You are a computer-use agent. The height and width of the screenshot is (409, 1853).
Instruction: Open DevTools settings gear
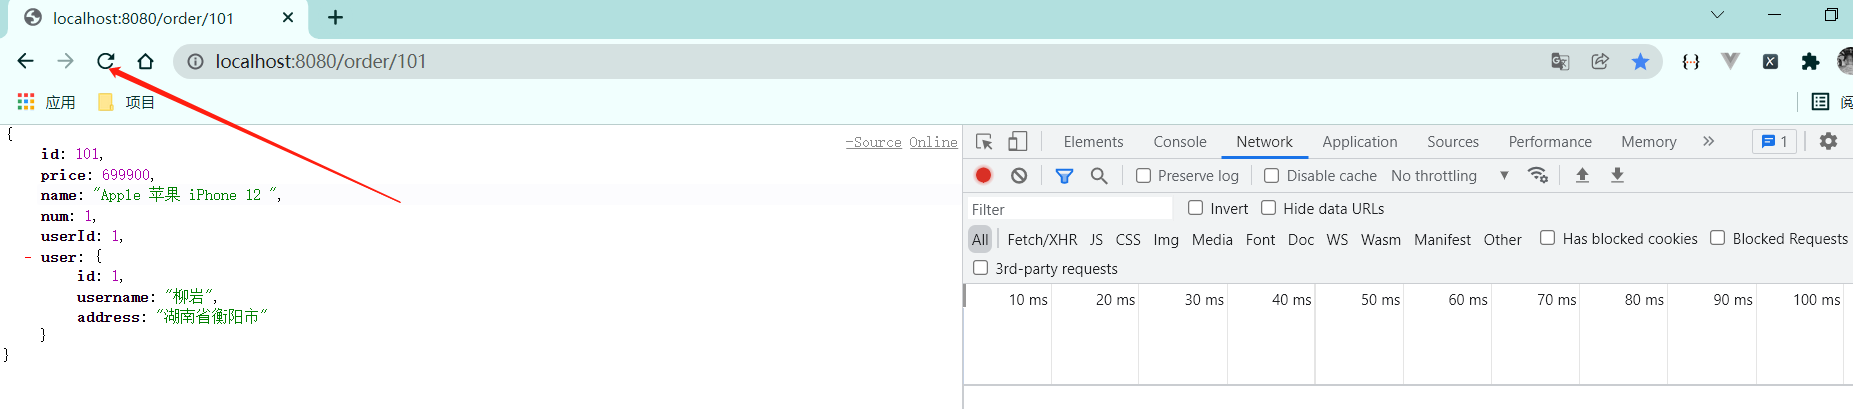tap(1829, 141)
